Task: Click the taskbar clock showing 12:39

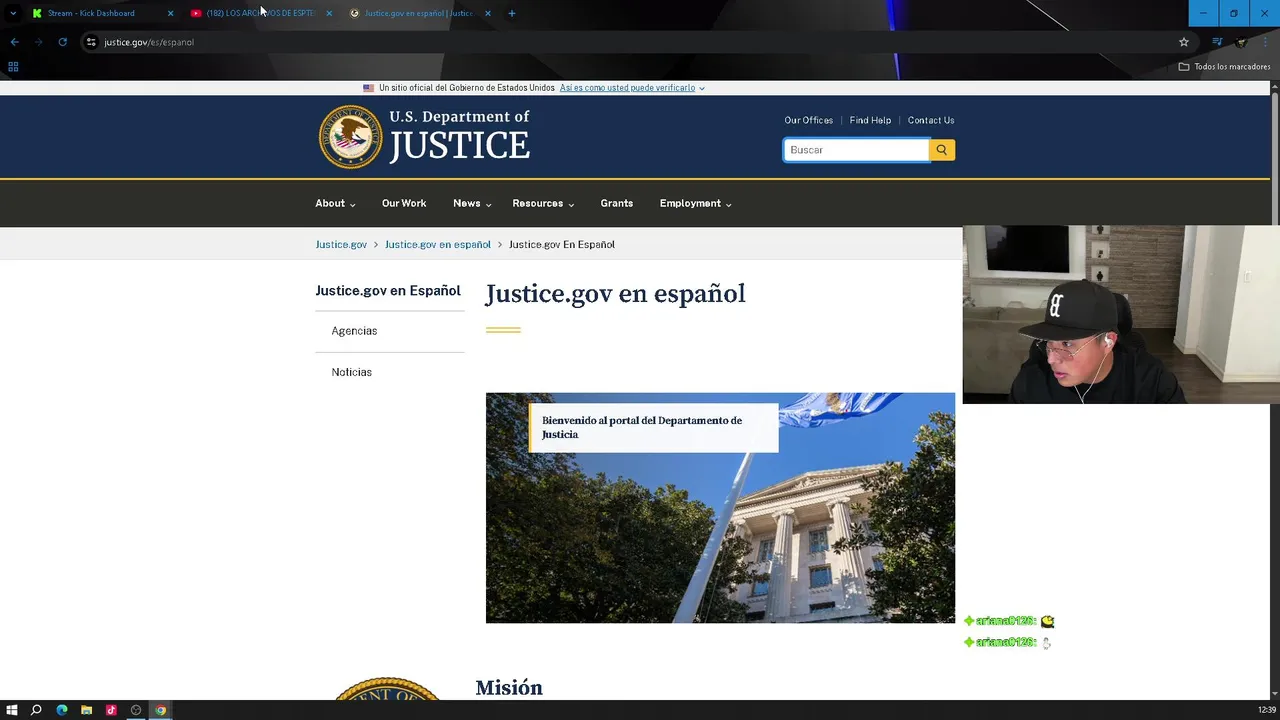Action: click(1266, 710)
